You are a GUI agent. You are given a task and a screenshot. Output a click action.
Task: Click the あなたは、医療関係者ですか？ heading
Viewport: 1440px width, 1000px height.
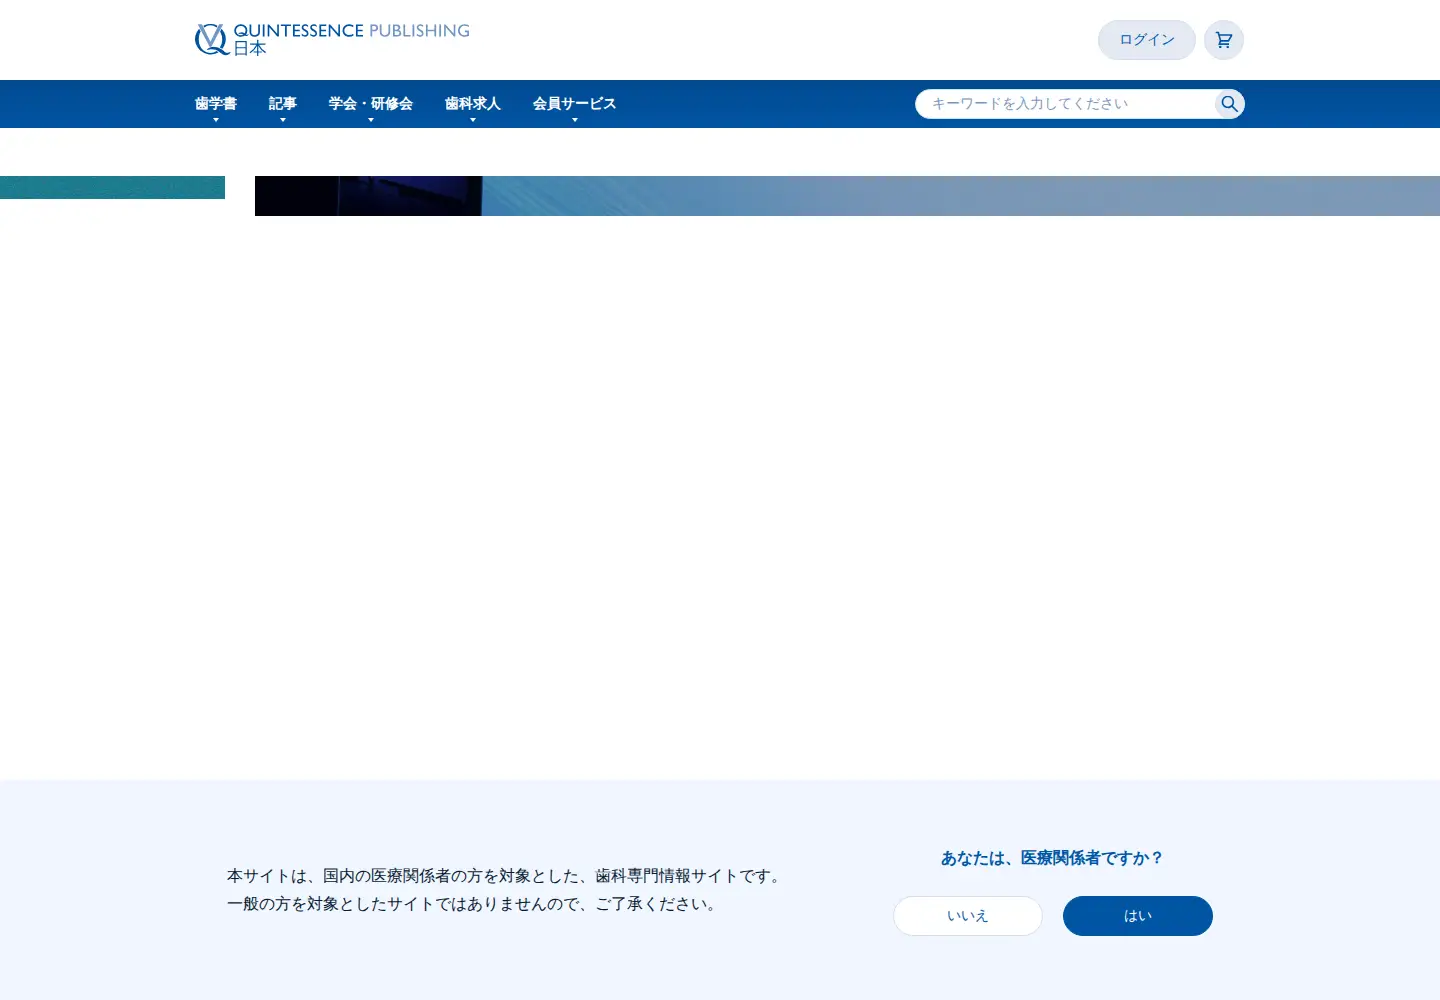1053,858
